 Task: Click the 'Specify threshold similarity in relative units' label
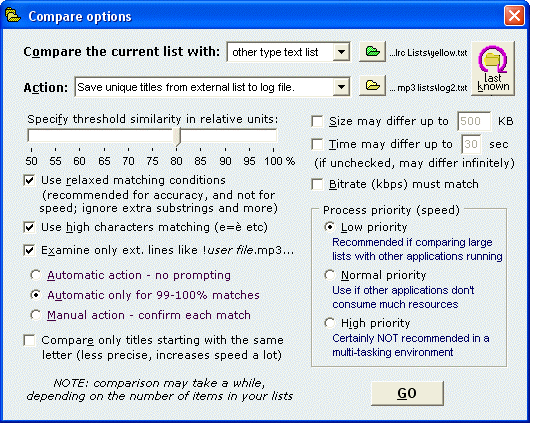[x=153, y=119]
